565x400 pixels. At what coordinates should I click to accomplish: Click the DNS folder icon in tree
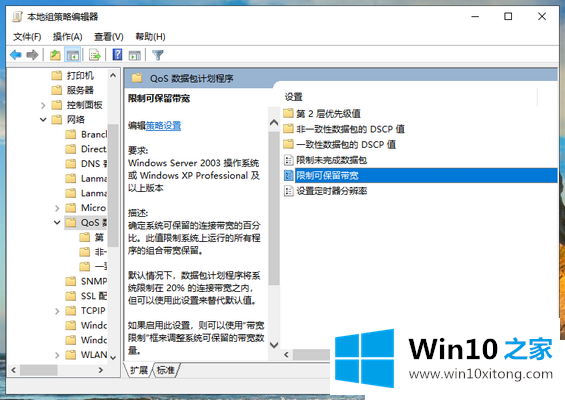[71, 164]
